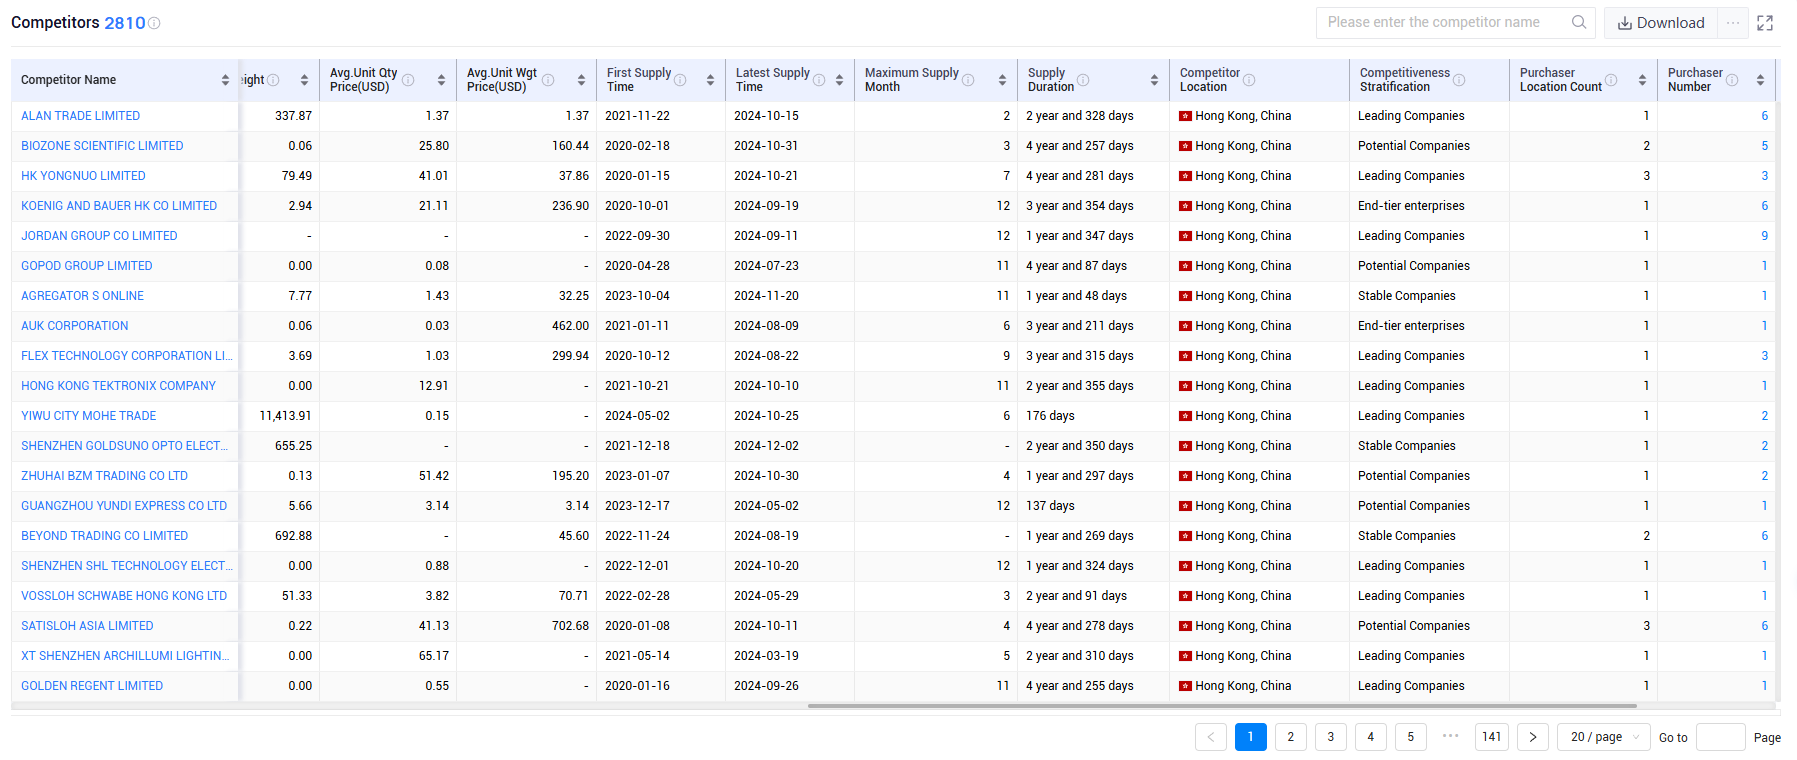Viewport: 1797px width, 760px height.
Task: Open the 20 / page size dropdown
Action: coord(1604,737)
